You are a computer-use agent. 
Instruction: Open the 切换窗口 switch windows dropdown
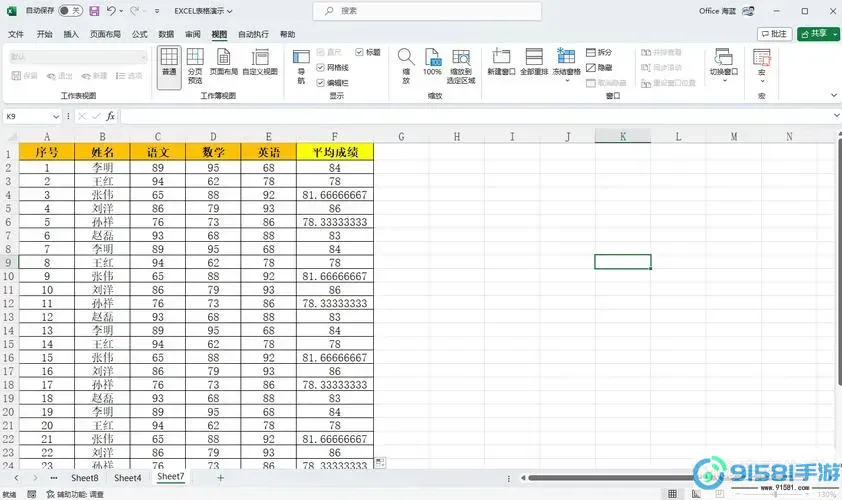pos(723,81)
